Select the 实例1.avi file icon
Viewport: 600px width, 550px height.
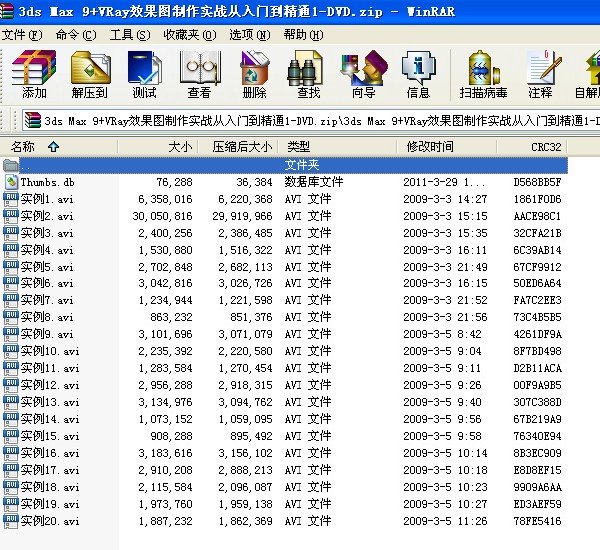coord(11,199)
